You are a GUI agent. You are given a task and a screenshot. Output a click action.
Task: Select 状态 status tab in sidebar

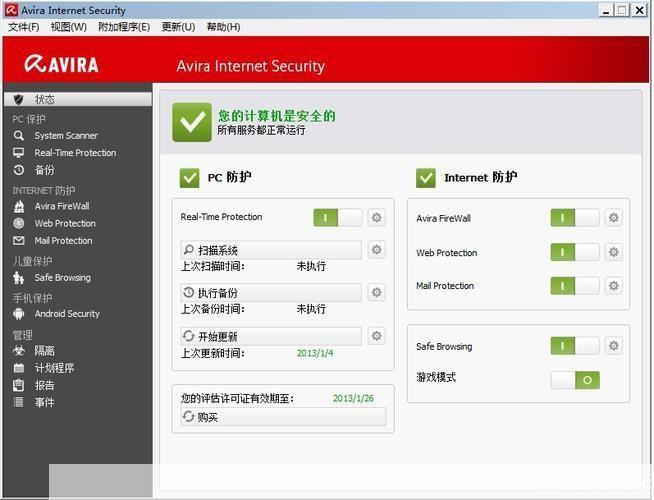coord(78,99)
